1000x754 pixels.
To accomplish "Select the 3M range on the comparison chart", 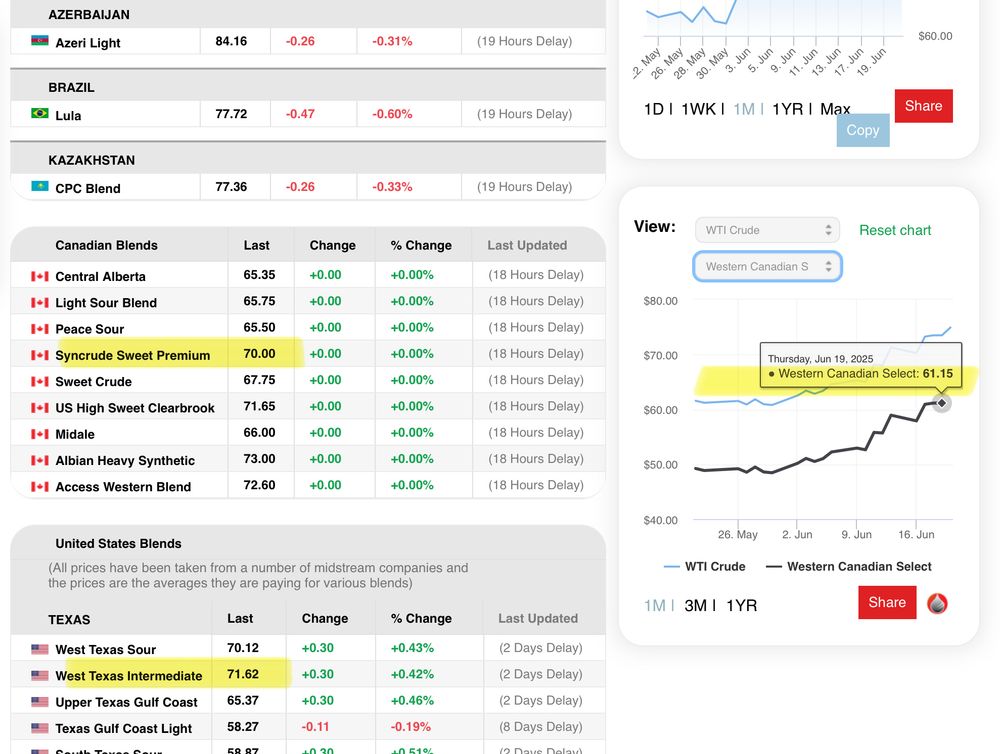I will click(x=696, y=605).
